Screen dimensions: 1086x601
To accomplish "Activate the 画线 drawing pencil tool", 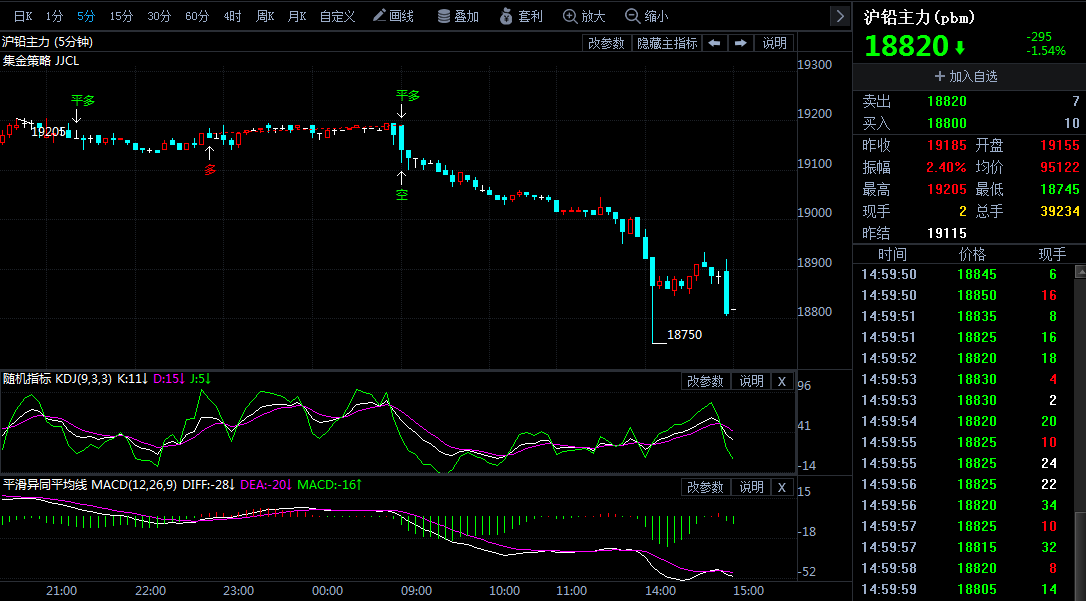I will click(x=393, y=16).
